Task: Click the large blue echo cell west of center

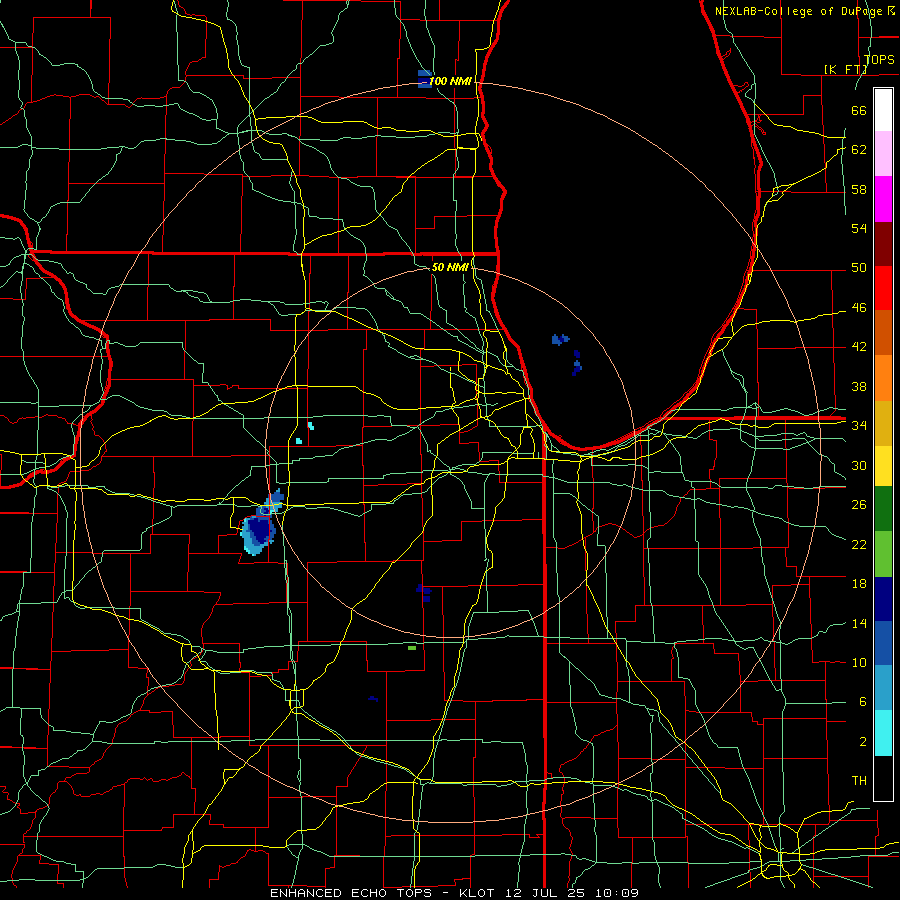Action: pos(257,534)
